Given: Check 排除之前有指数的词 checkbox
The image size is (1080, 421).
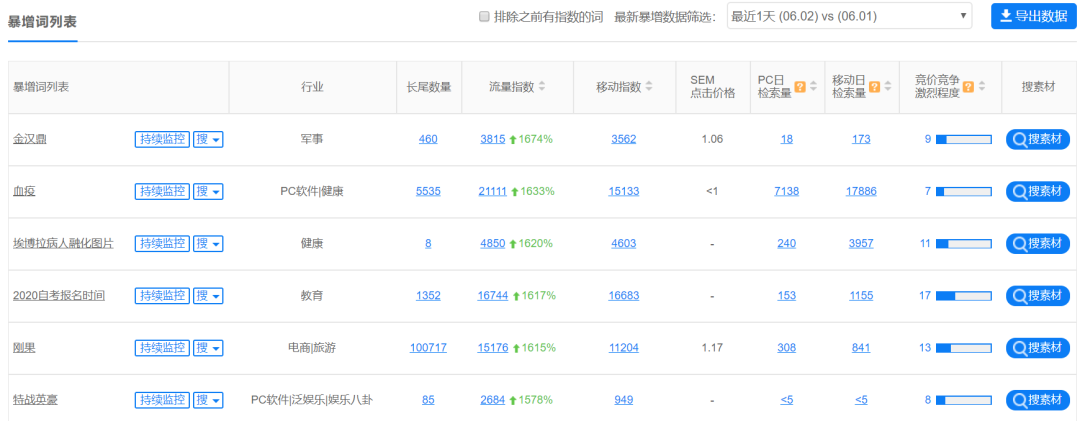Looking at the screenshot, I should pyautogui.click(x=484, y=17).
